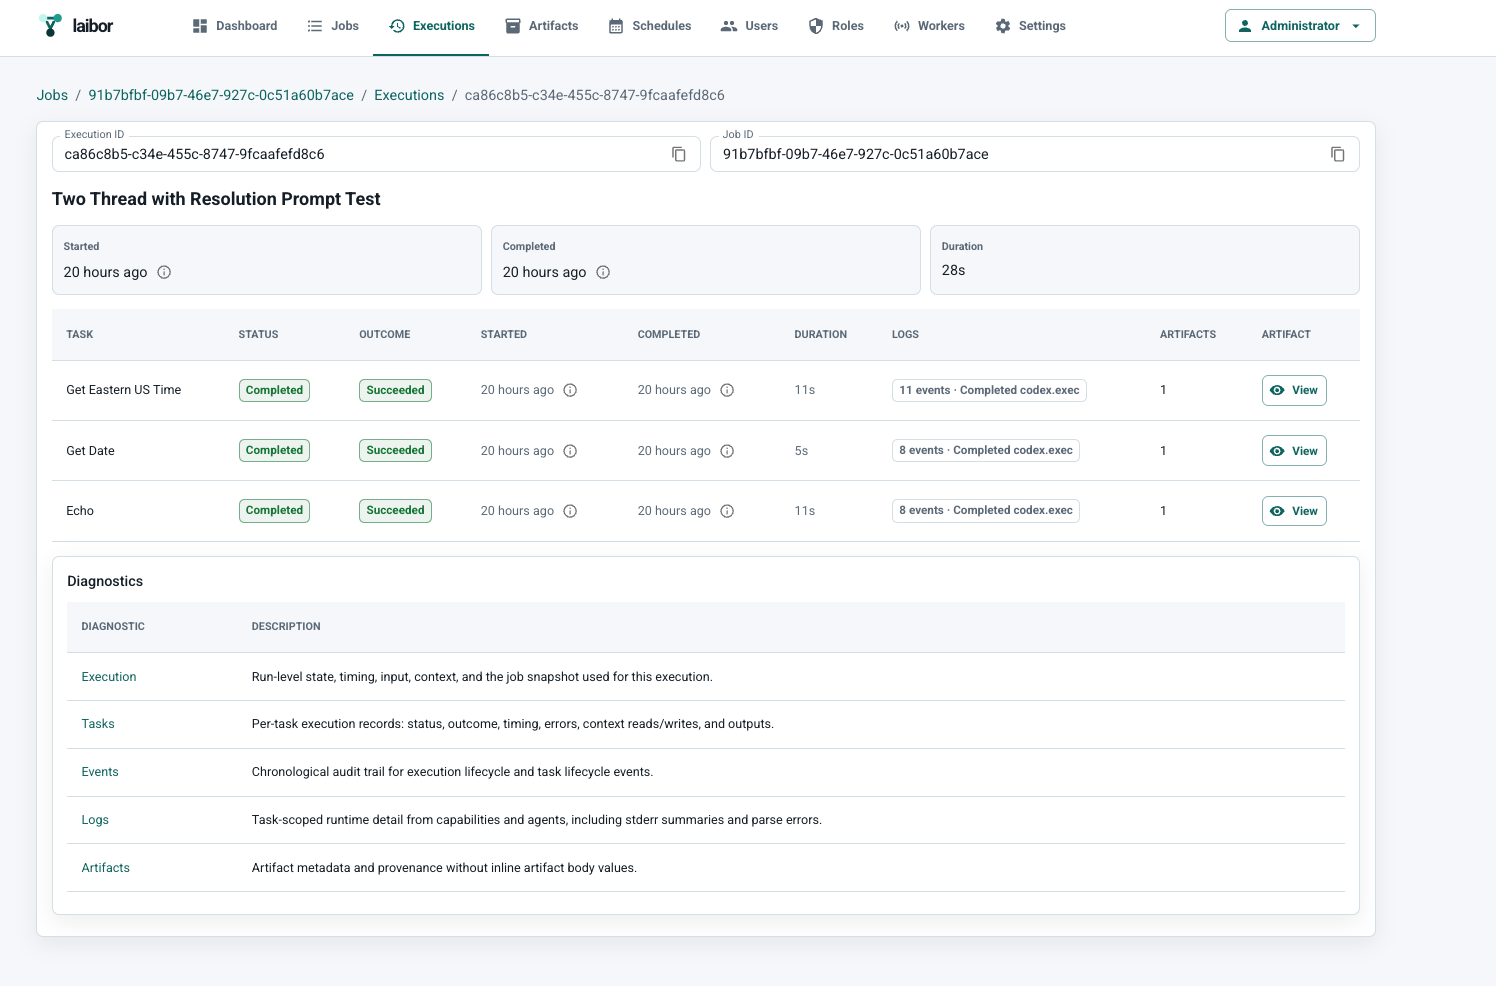The width and height of the screenshot is (1496, 986).
Task: Select the Executions nav tab
Action: click(x=431, y=26)
